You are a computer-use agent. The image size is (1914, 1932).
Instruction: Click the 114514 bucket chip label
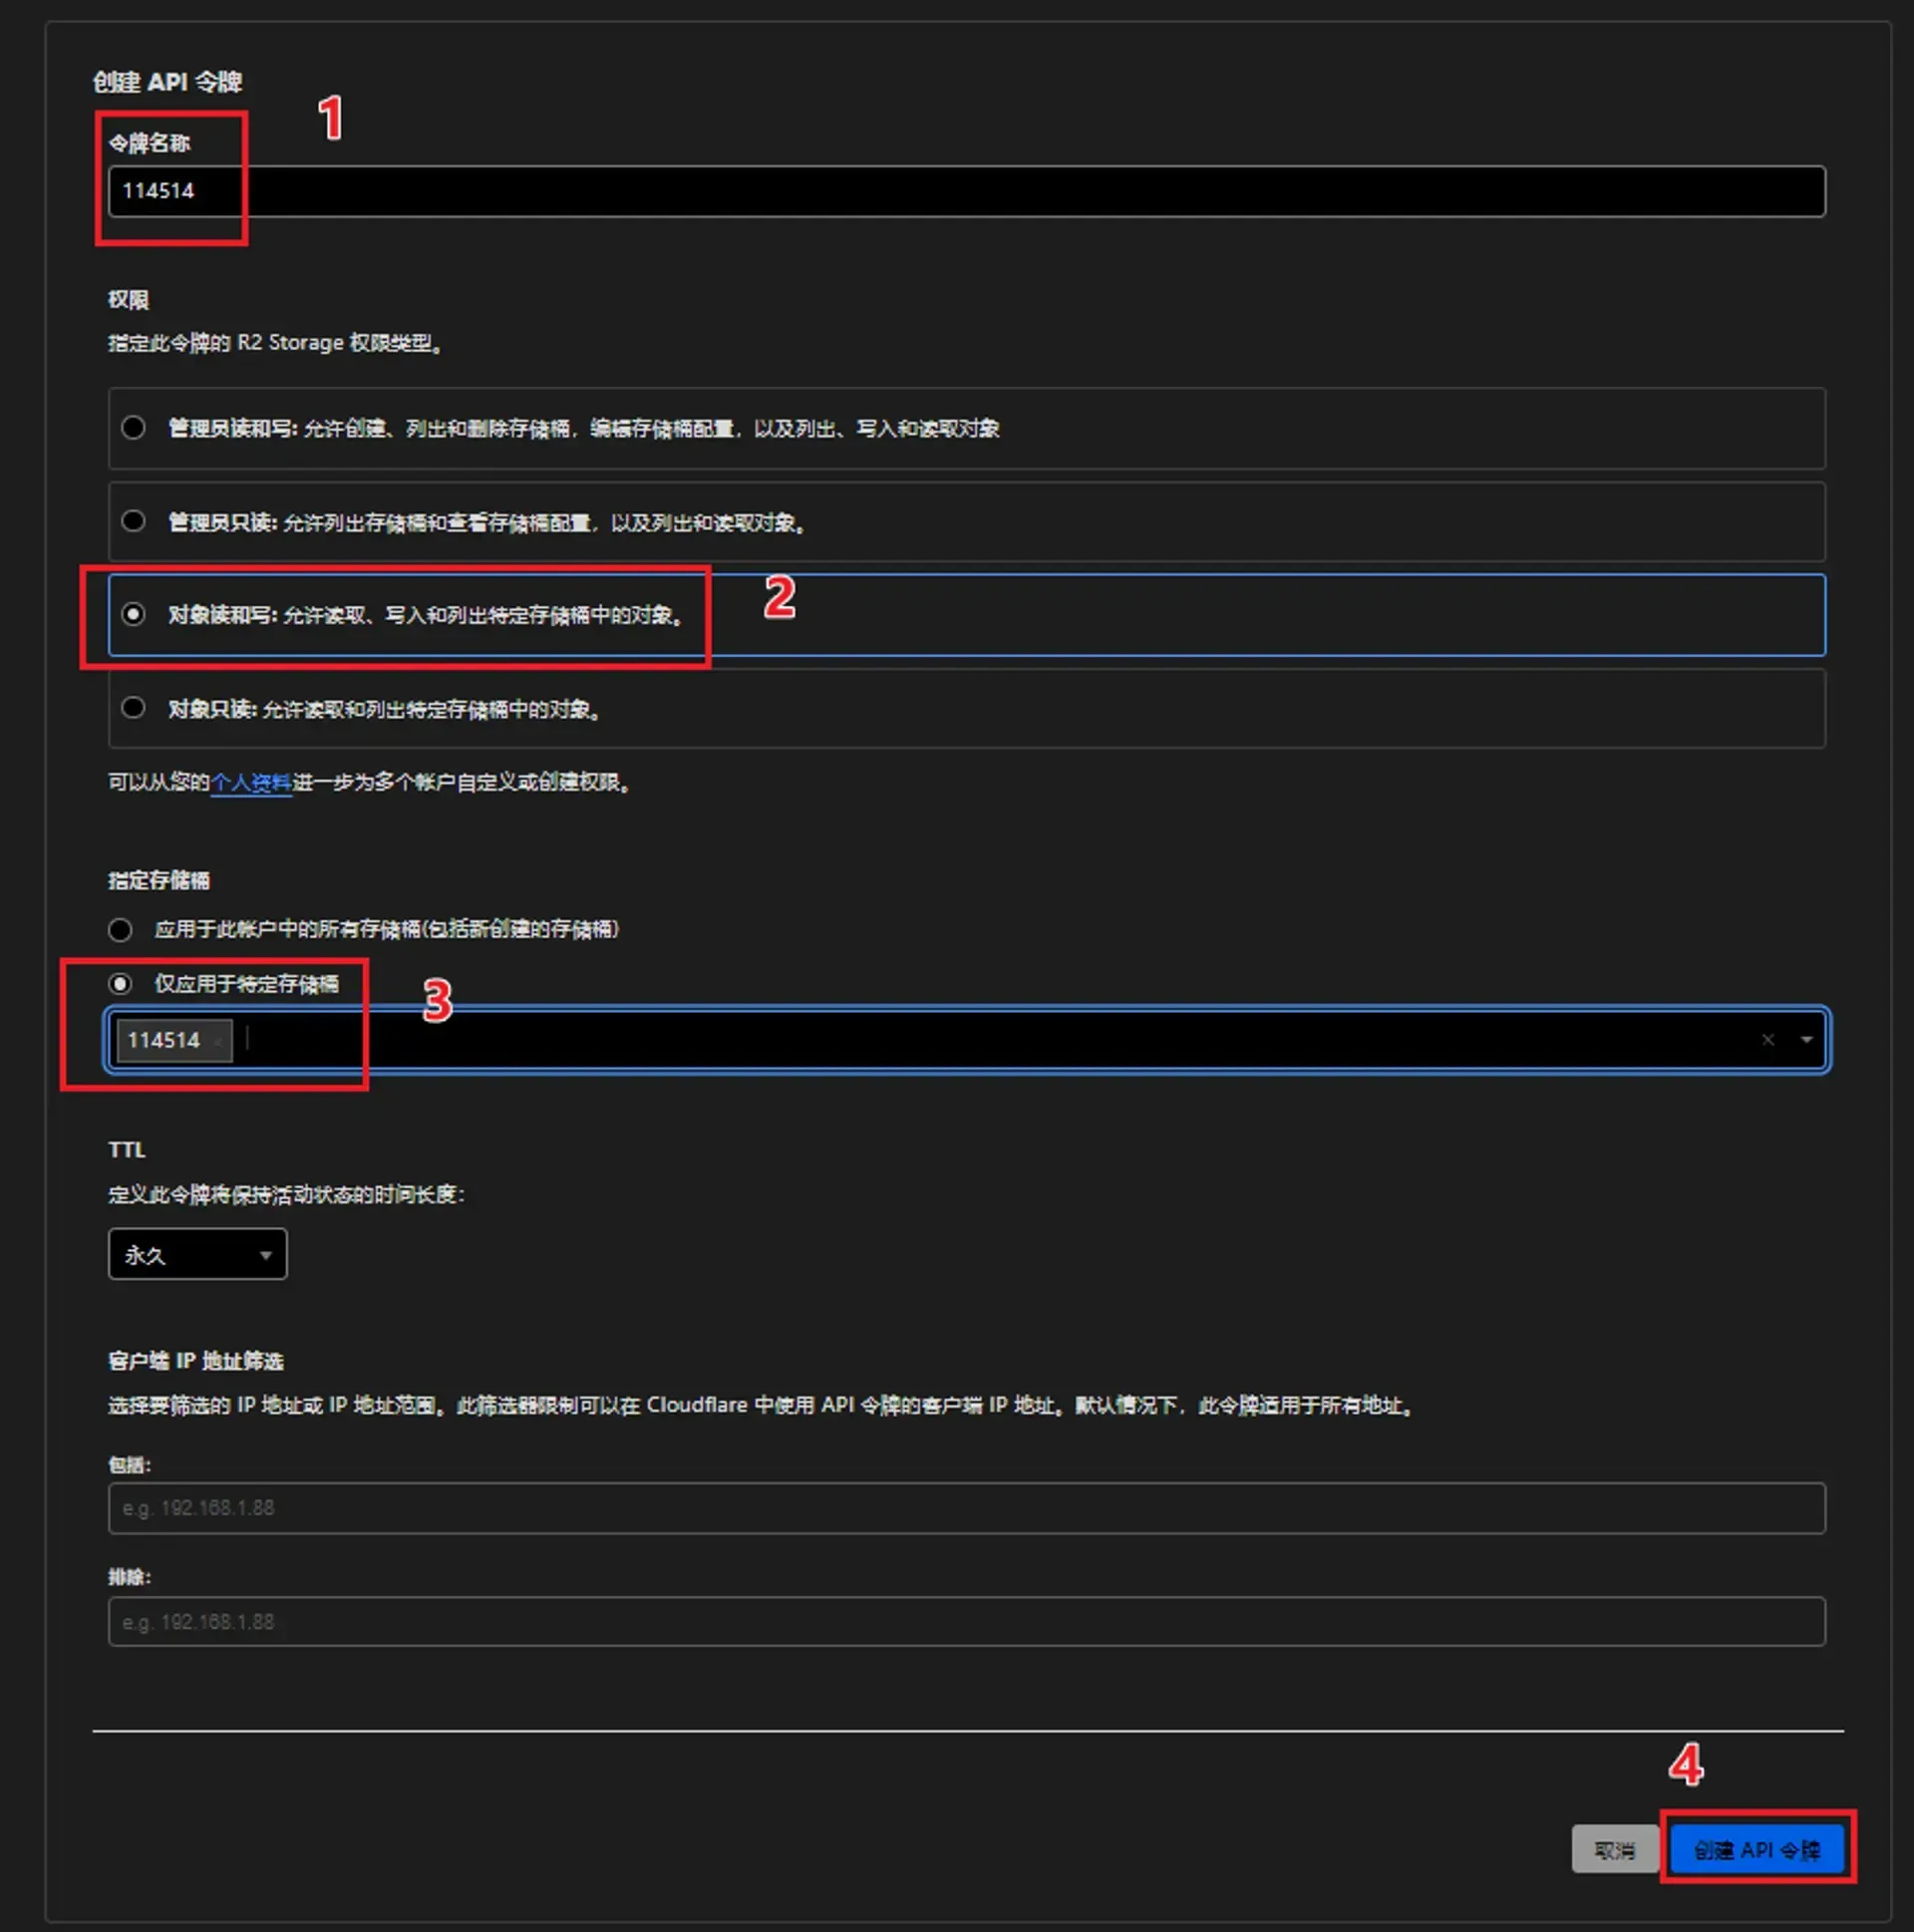(163, 1040)
